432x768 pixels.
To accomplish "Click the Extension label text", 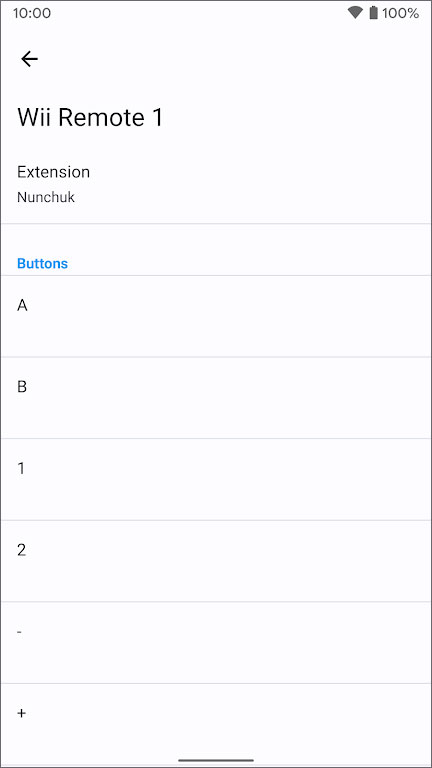I will [x=53, y=172].
